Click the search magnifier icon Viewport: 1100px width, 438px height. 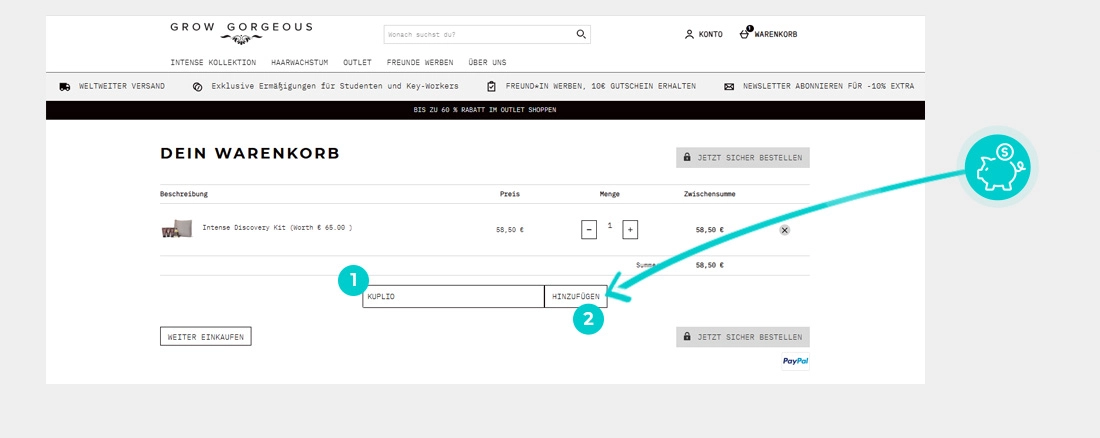pyautogui.click(x=581, y=34)
